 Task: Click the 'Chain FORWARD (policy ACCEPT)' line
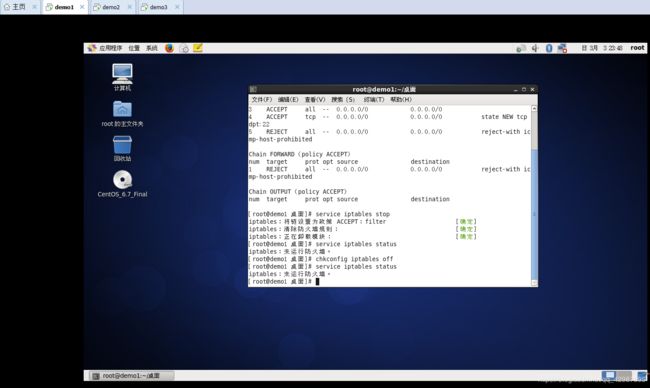click(x=300, y=154)
